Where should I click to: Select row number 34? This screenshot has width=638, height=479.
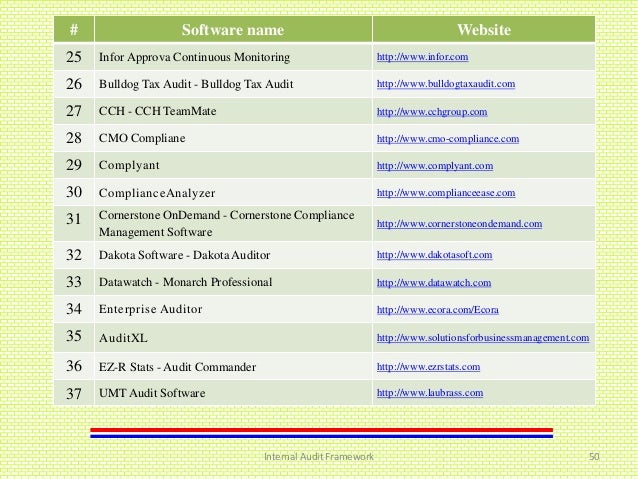74,309
